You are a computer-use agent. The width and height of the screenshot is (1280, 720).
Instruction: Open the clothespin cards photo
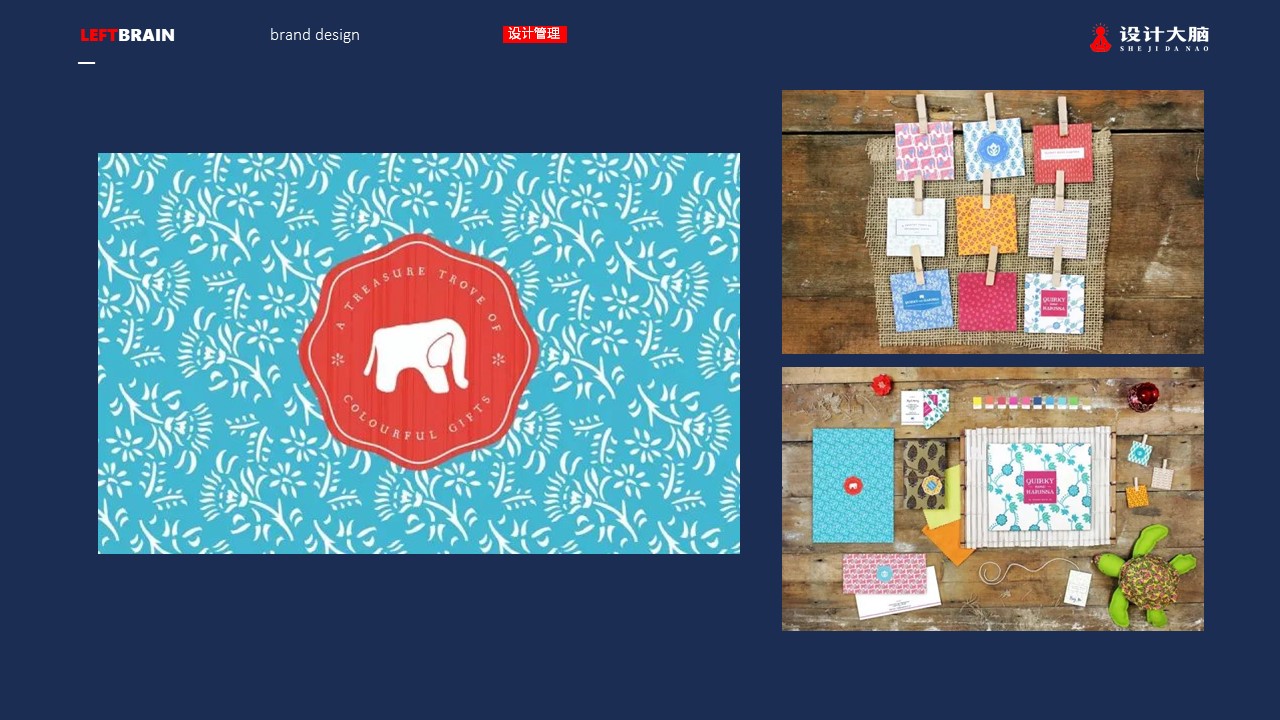click(993, 222)
